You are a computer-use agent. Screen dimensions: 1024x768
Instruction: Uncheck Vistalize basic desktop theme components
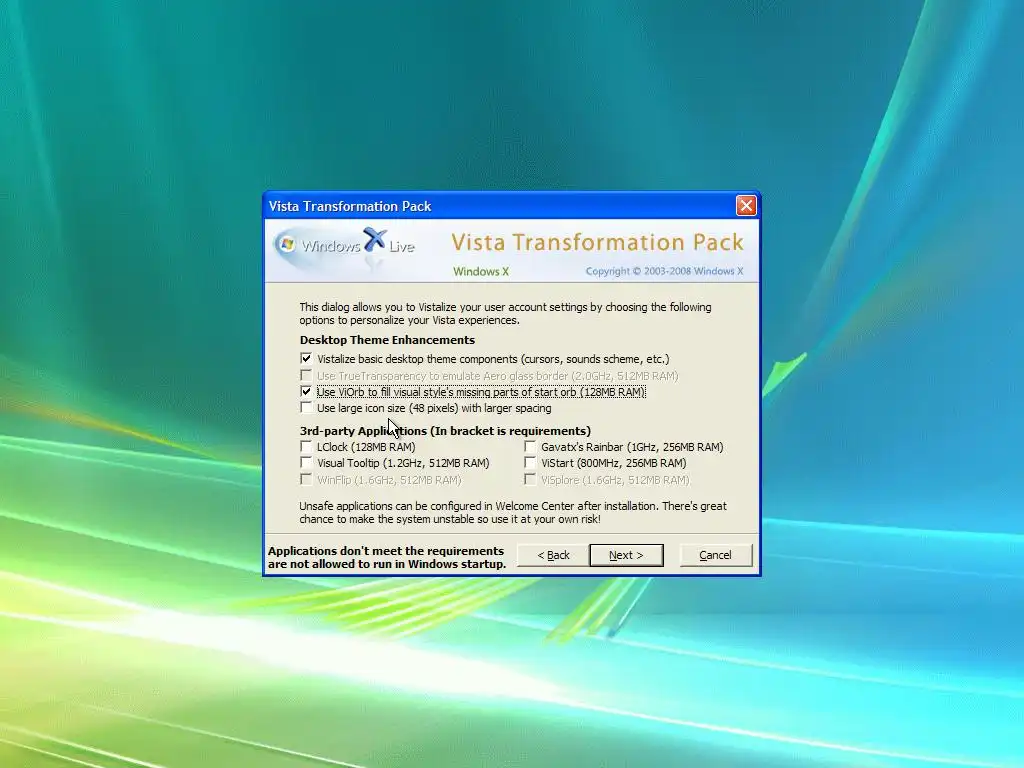pyautogui.click(x=306, y=359)
